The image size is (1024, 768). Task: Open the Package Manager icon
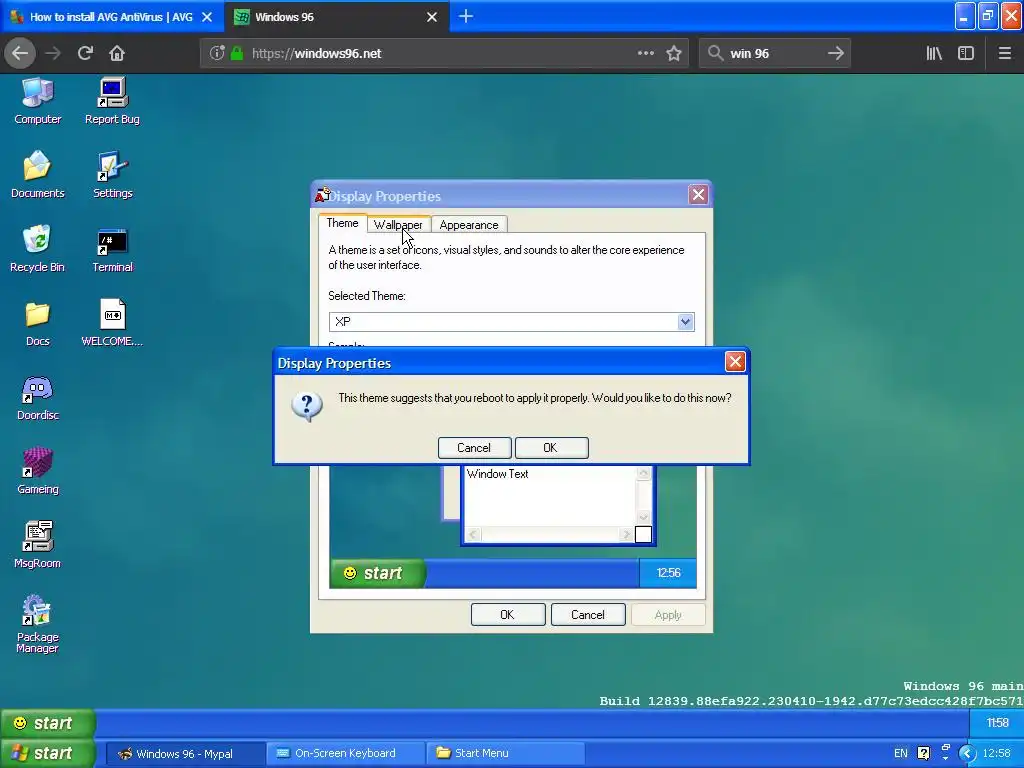[x=37, y=624]
